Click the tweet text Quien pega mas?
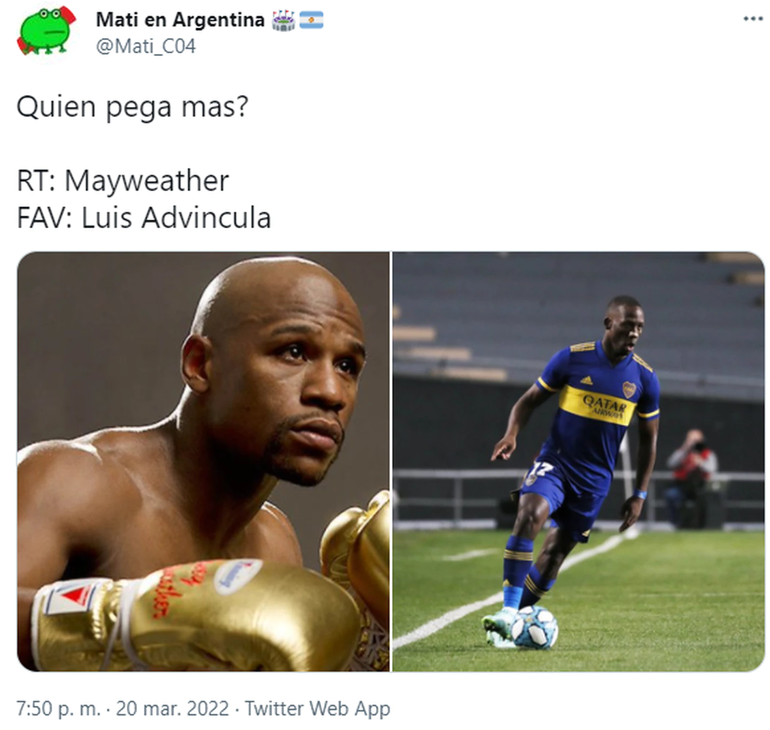The height and width of the screenshot is (730, 770). (133, 107)
